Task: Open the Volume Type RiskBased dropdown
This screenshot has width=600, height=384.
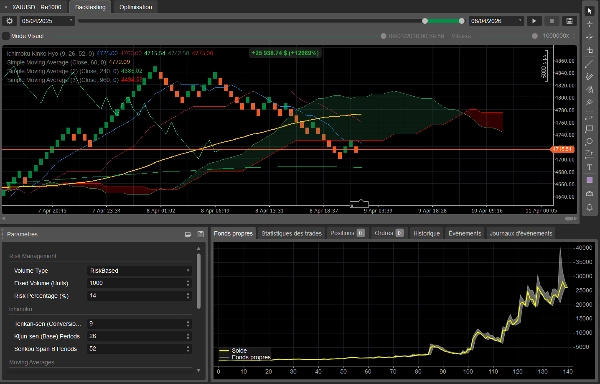Action: pyautogui.click(x=139, y=270)
